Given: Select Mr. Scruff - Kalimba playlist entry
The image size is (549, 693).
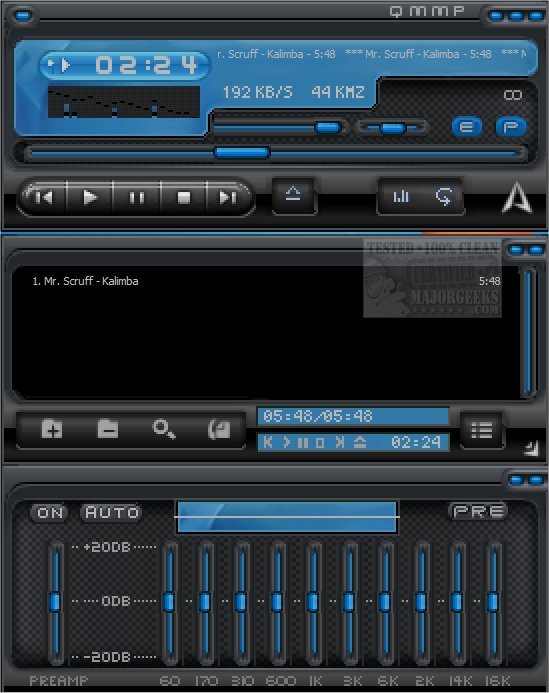Looking at the screenshot, I should point(265,281).
